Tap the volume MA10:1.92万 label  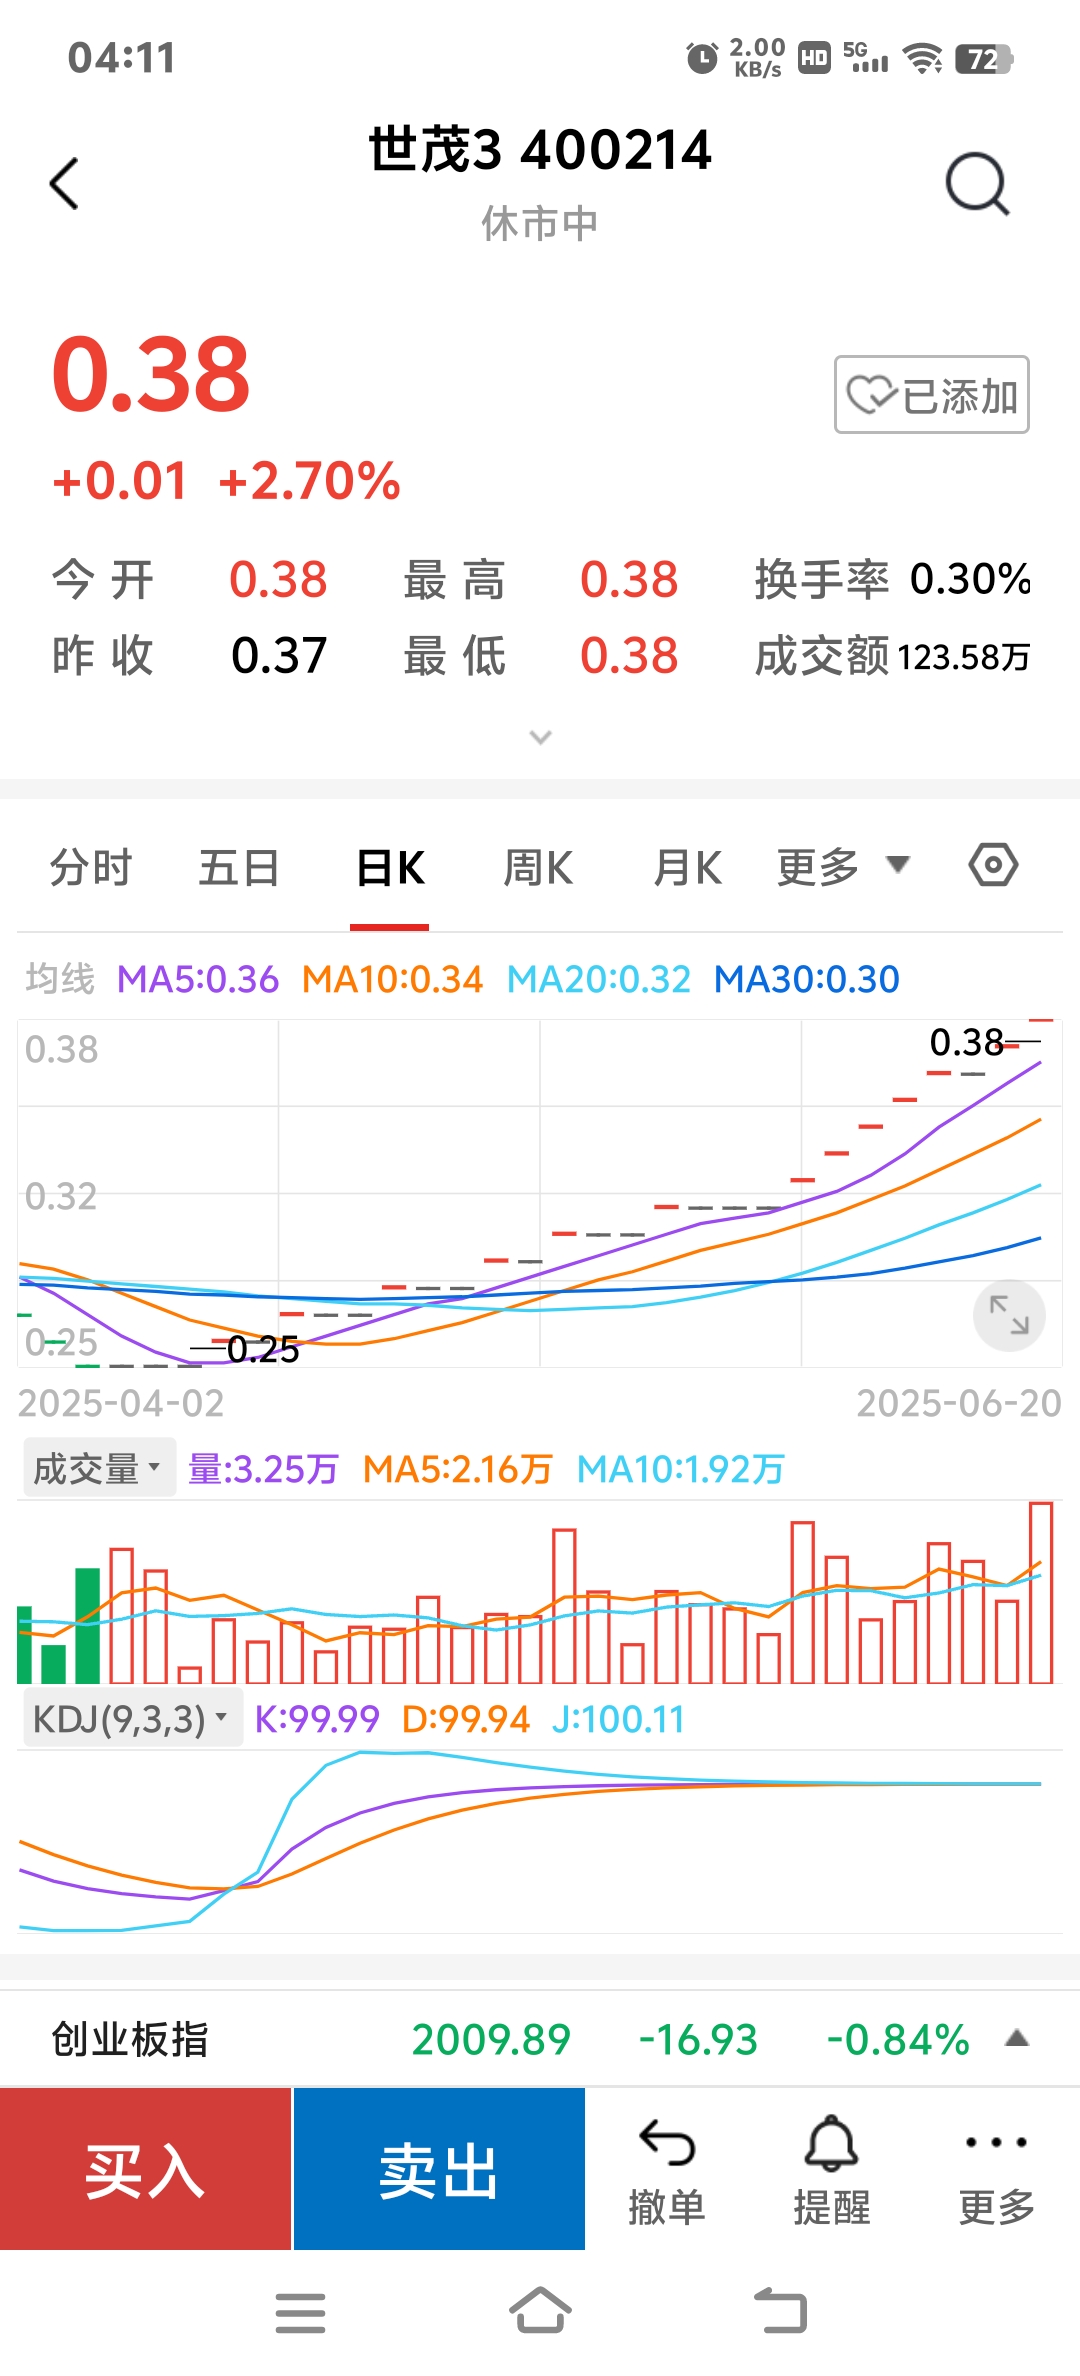681,1469
